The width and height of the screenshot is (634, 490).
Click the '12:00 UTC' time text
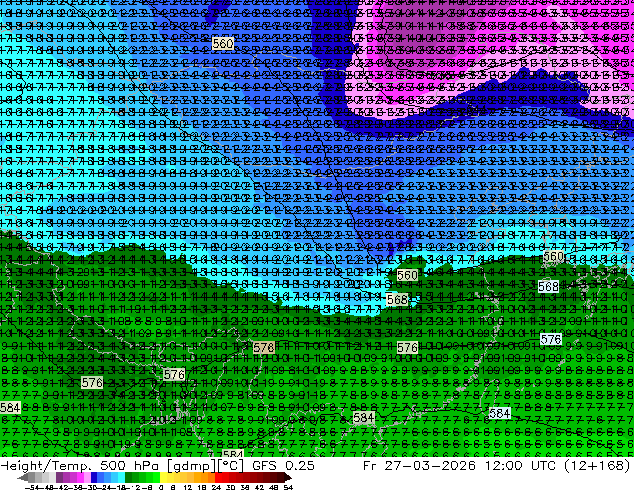521,465
